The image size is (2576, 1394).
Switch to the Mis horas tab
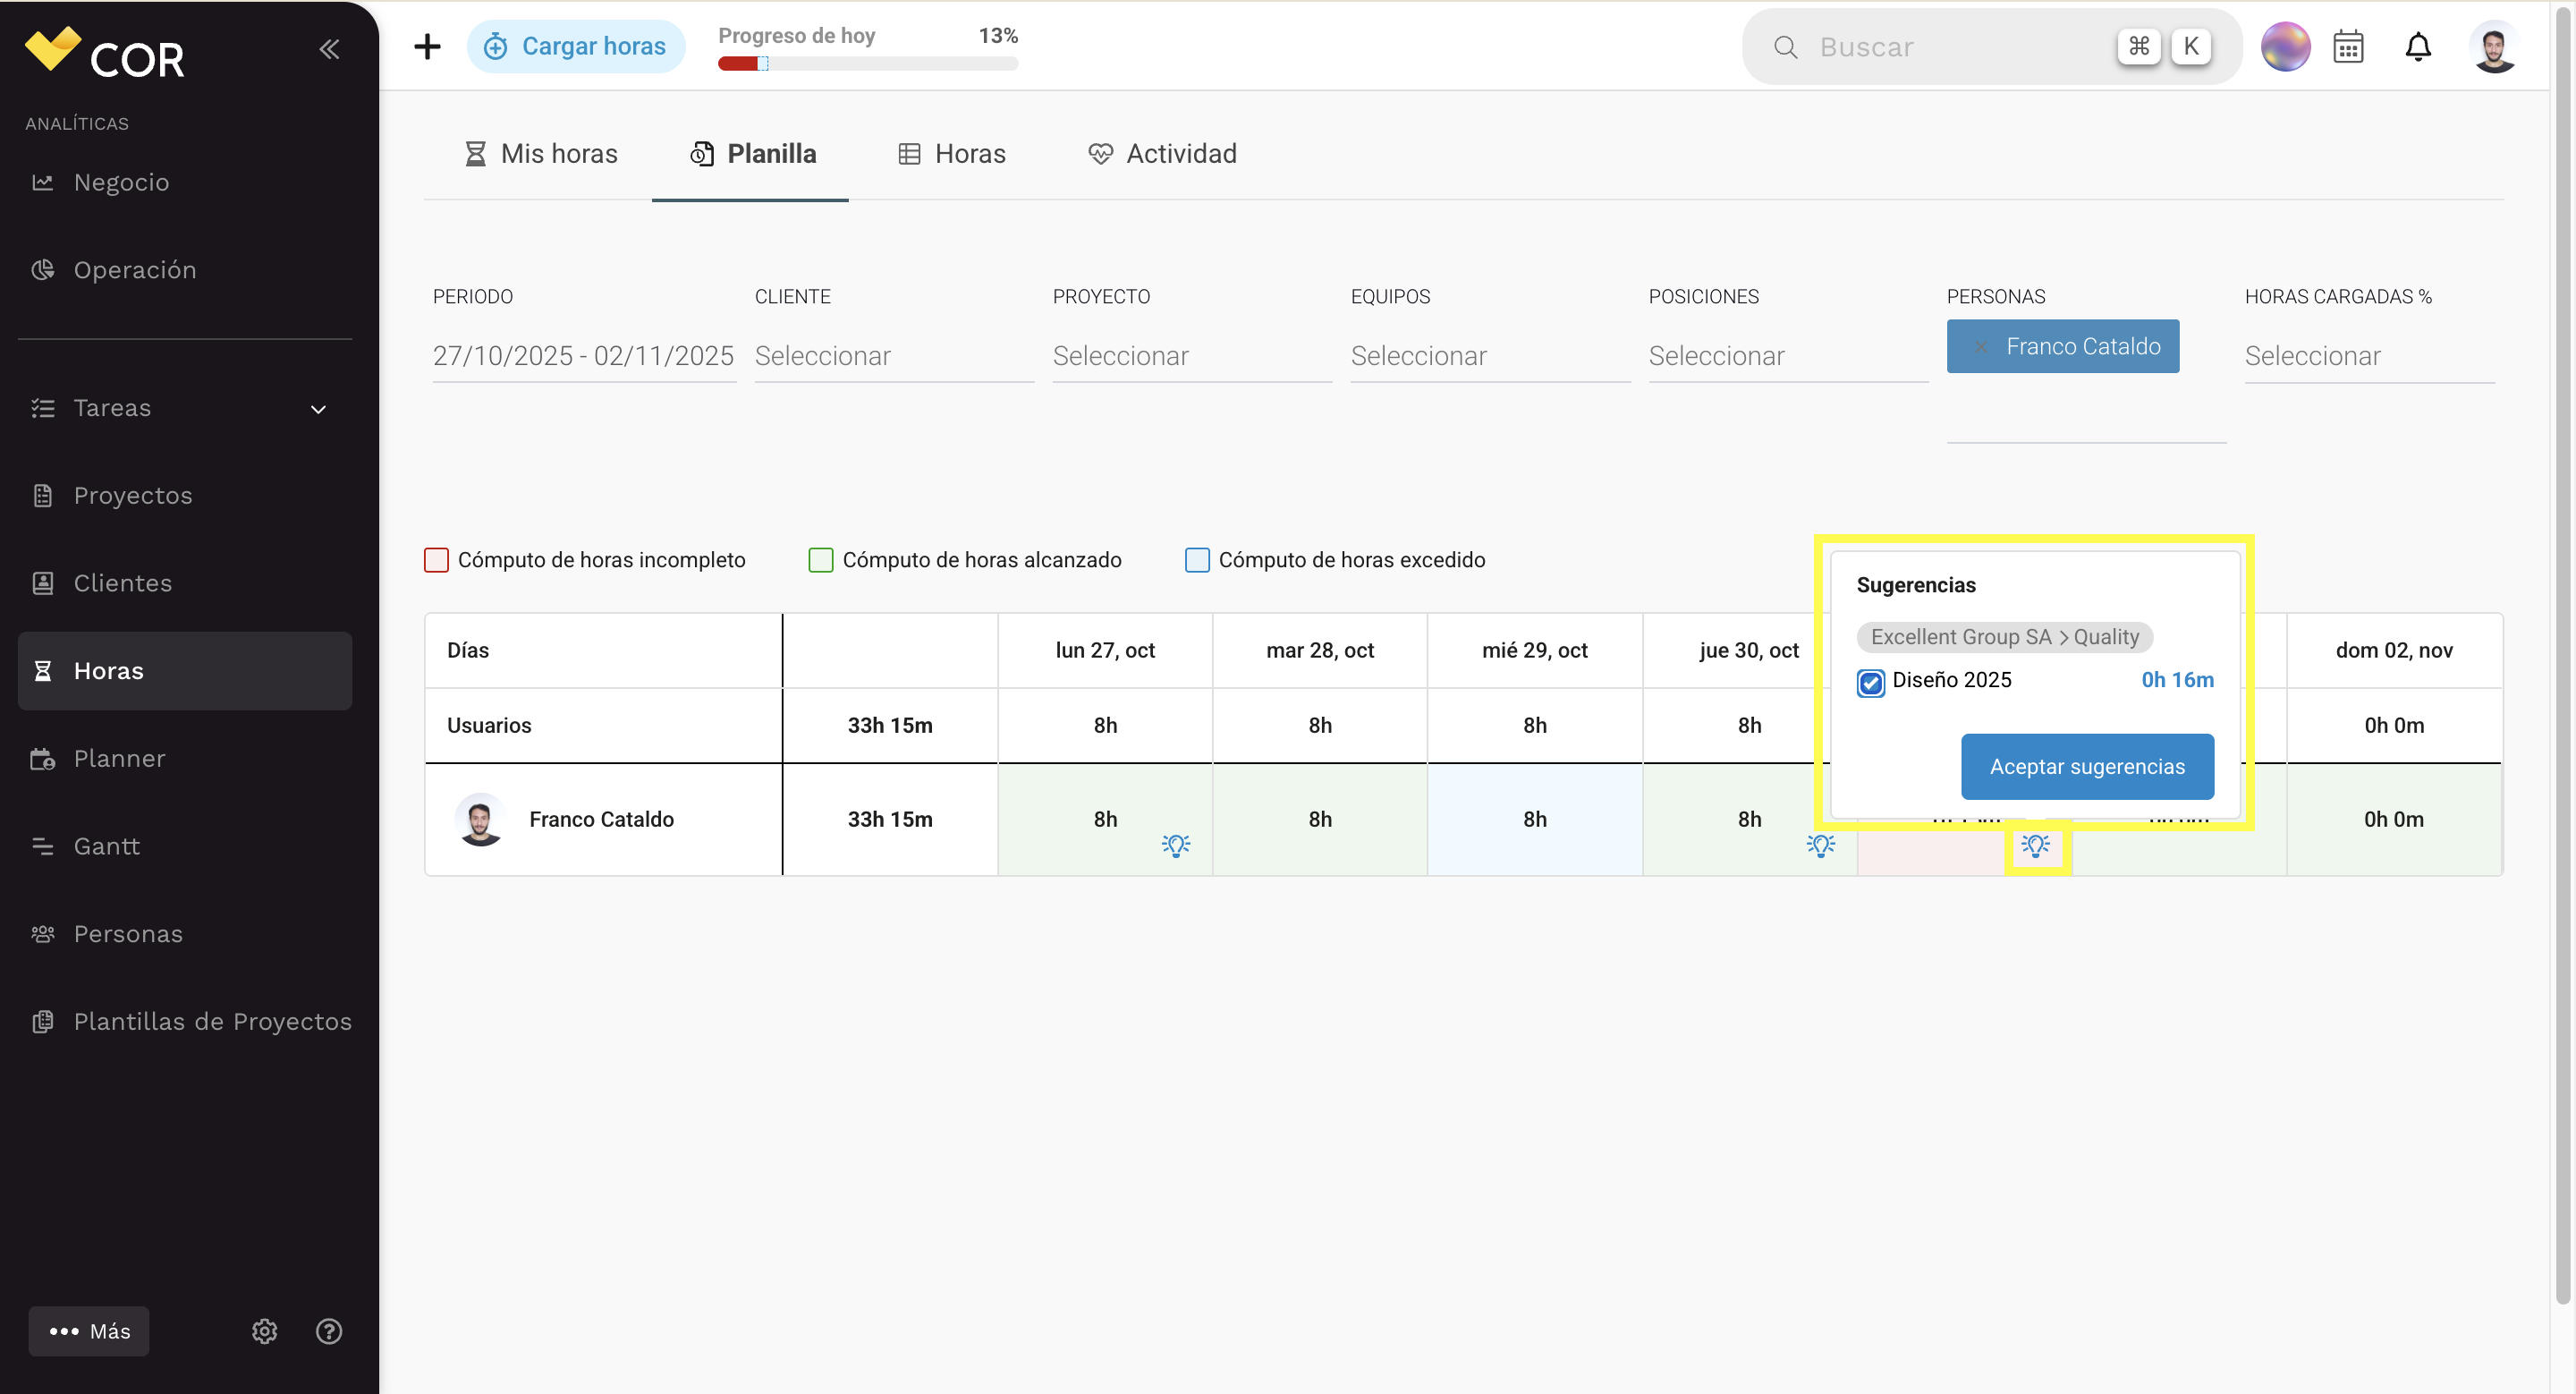(x=541, y=154)
